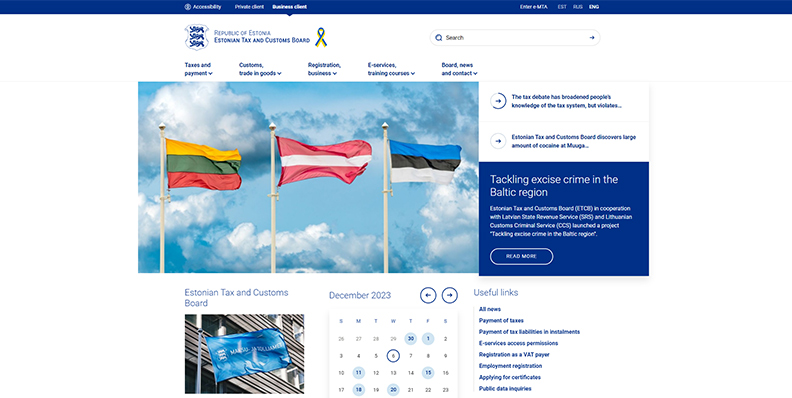
Task: Open Estonian Tax and Customs Board section heading
Action: (236, 297)
